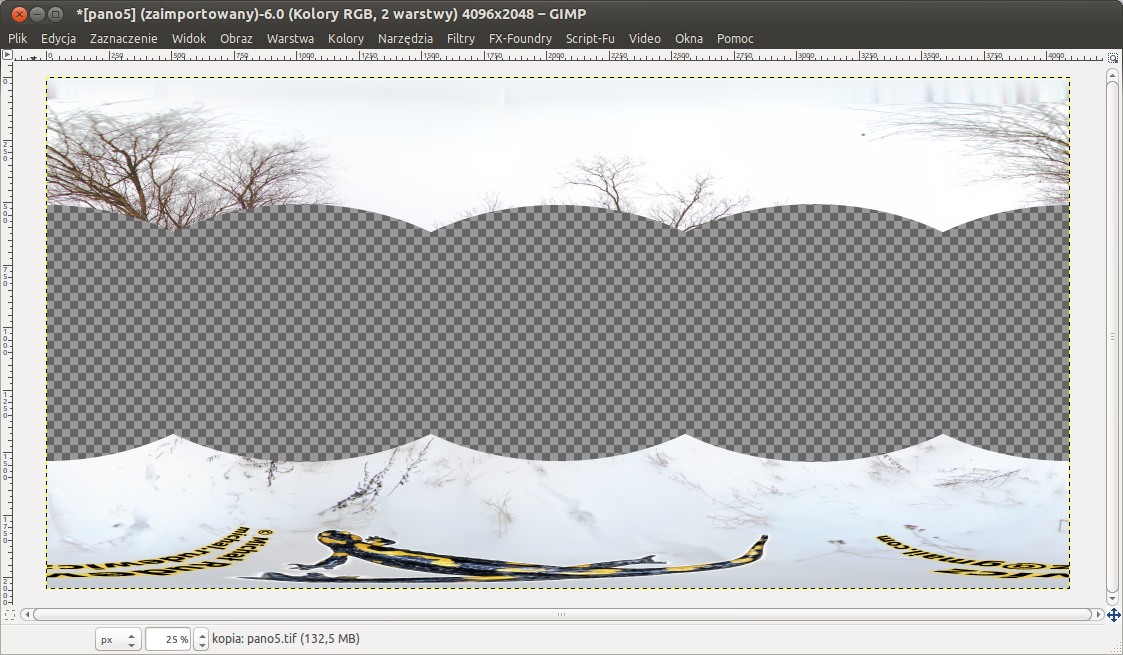Viewport: 1123px width, 655px height.
Task: Click the horizontal scrollbar left arrow
Action: 26,614
